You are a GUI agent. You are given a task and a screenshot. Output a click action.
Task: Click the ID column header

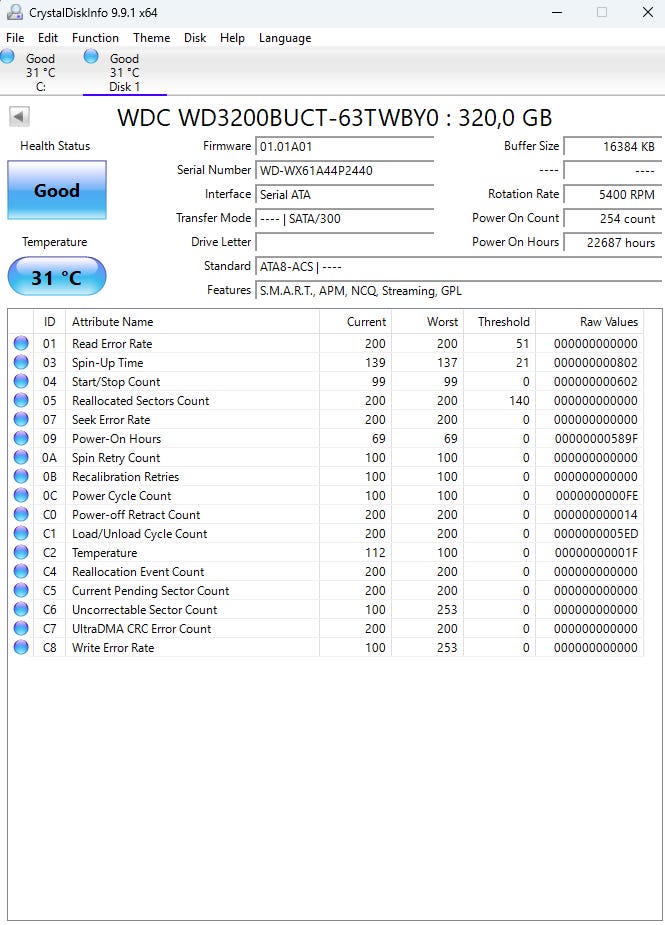pyautogui.click(x=50, y=322)
